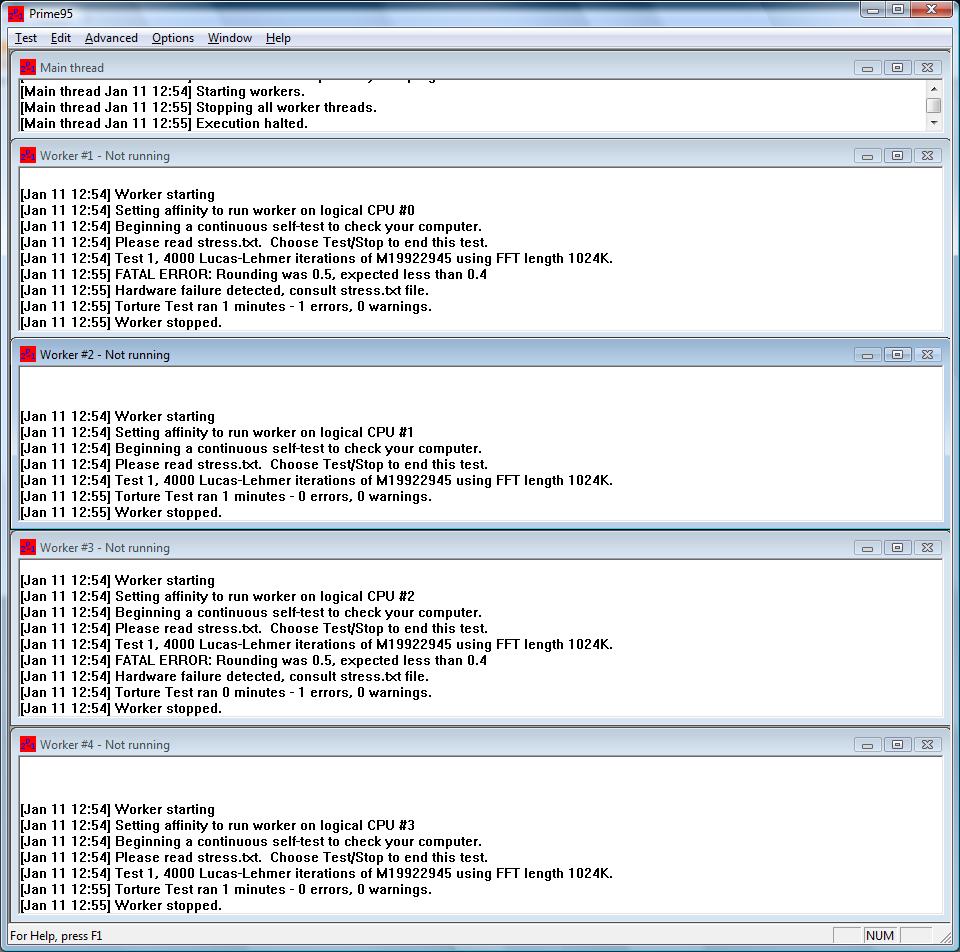Image resolution: width=960 pixels, height=952 pixels.
Task: Open the Help menu
Action: [x=278, y=38]
